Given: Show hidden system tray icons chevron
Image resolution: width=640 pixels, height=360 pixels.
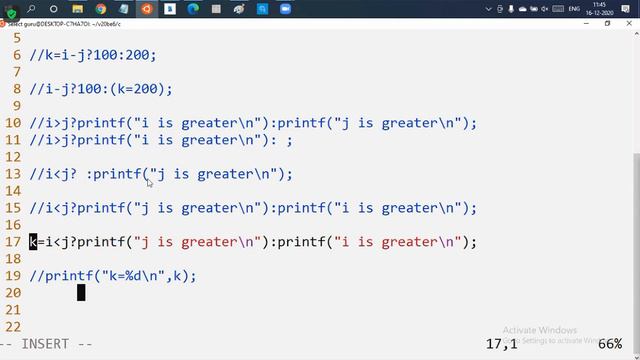Looking at the screenshot, I should 488,9.
